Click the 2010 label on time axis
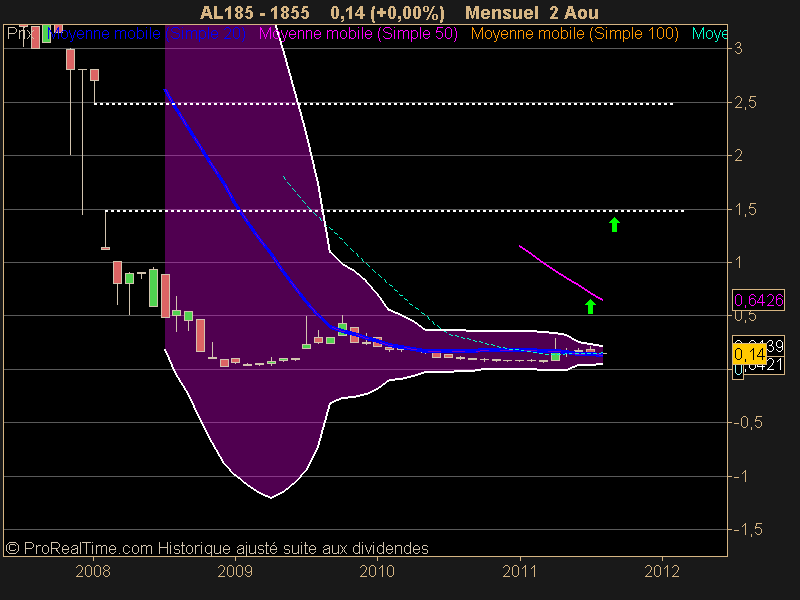Screen dimensions: 800x600 377,571
